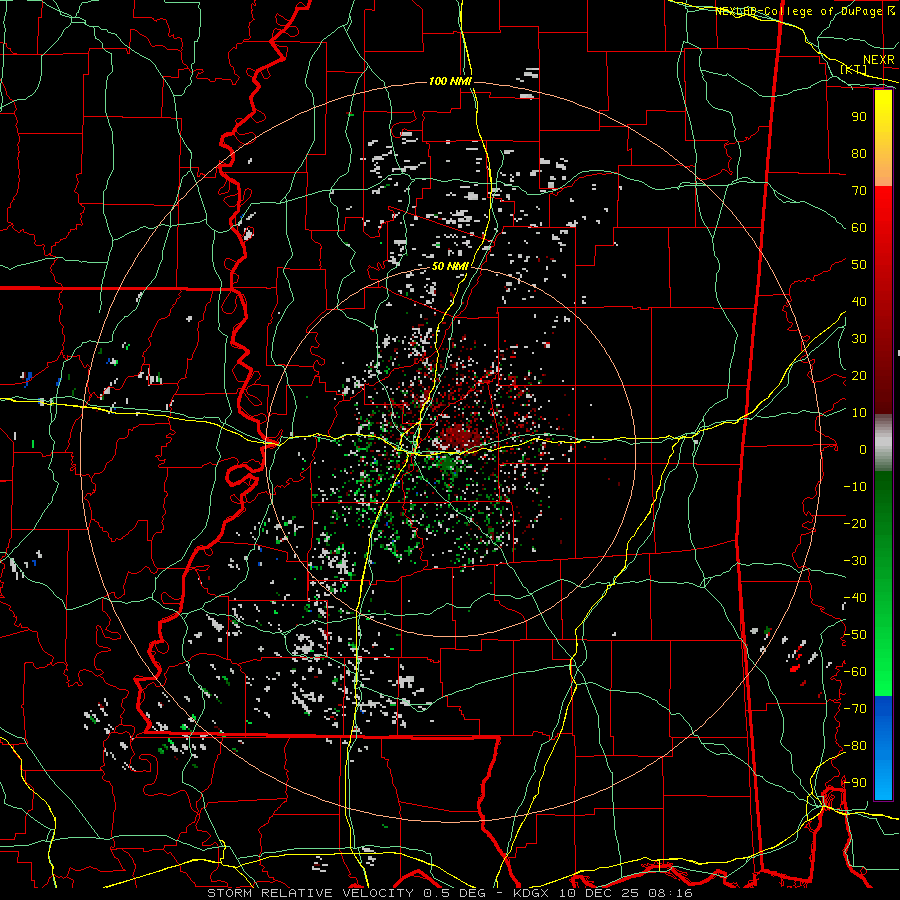Pick the gray zero-velocity segment of color bar
The height and width of the screenshot is (900, 900).
click(883, 443)
